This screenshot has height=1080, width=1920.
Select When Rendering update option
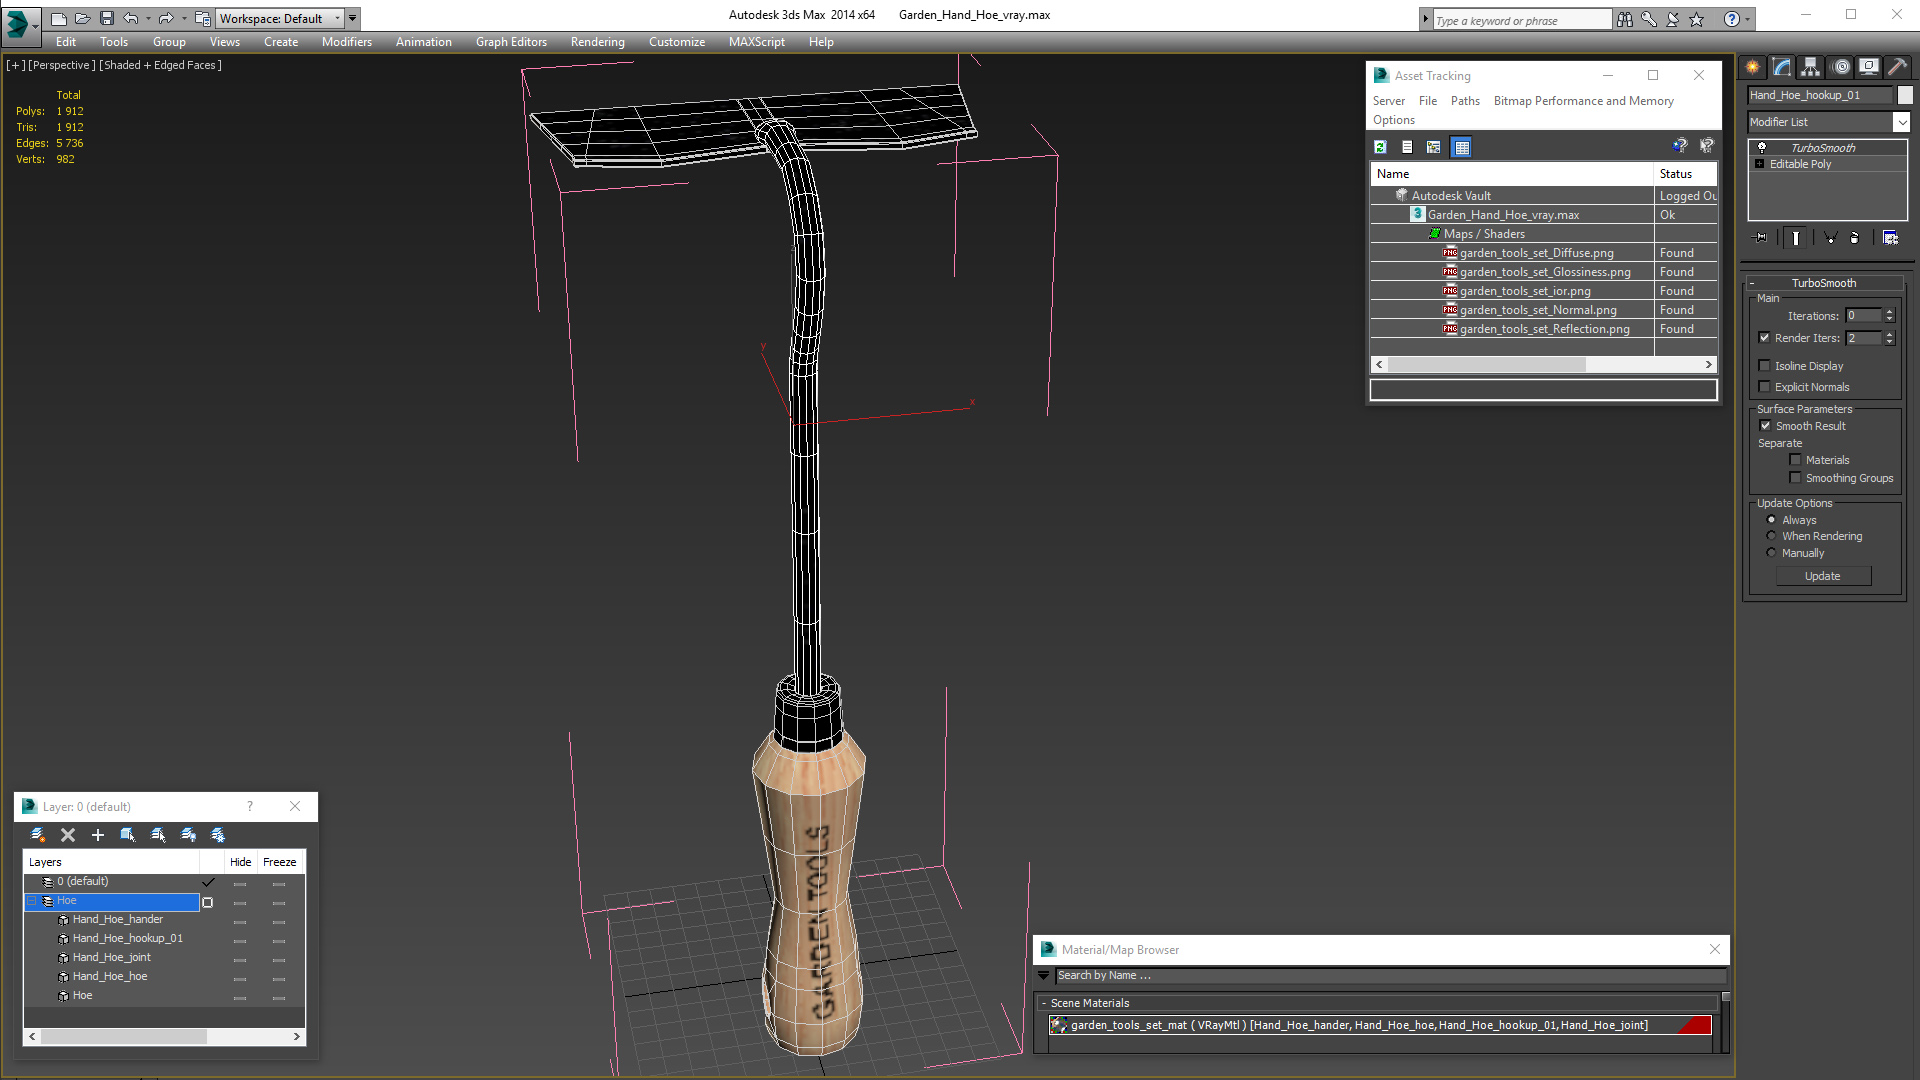click(x=1771, y=536)
